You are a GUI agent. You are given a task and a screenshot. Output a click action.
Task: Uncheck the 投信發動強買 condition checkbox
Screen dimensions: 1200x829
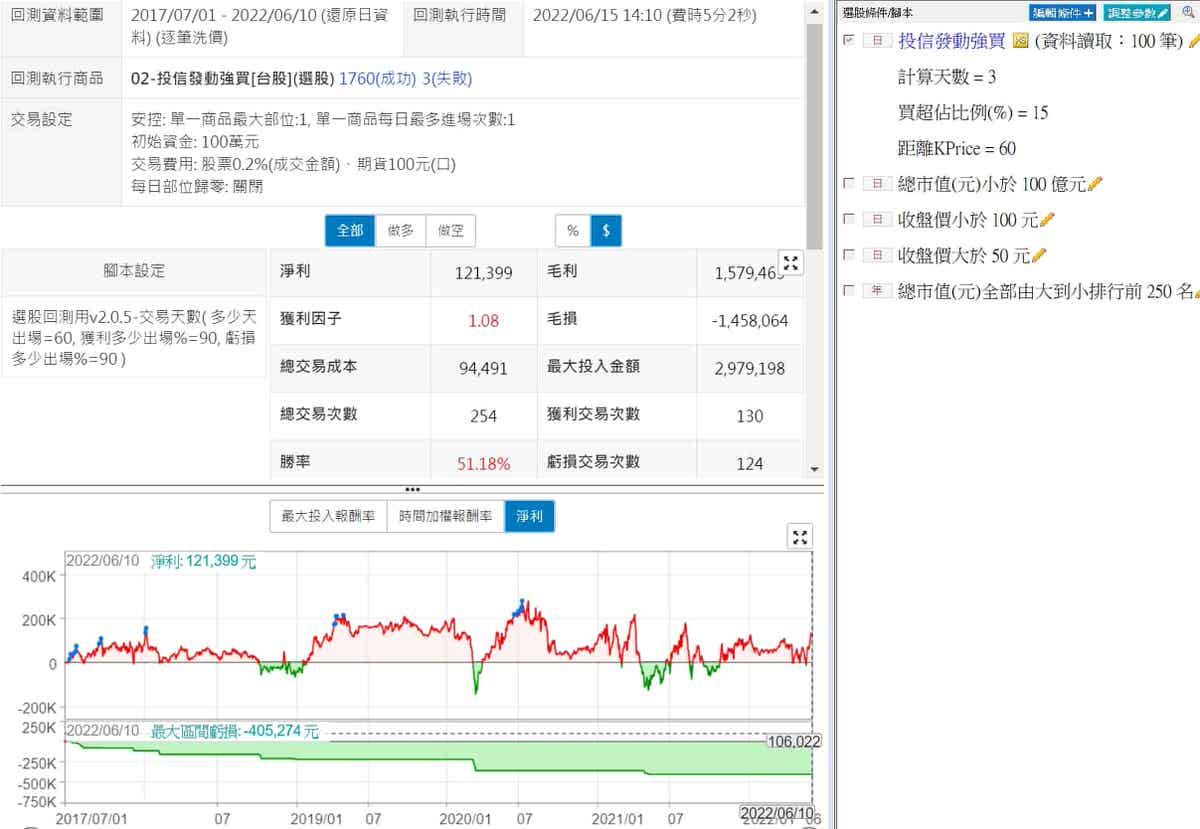pyautogui.click(x=849, y=41)
